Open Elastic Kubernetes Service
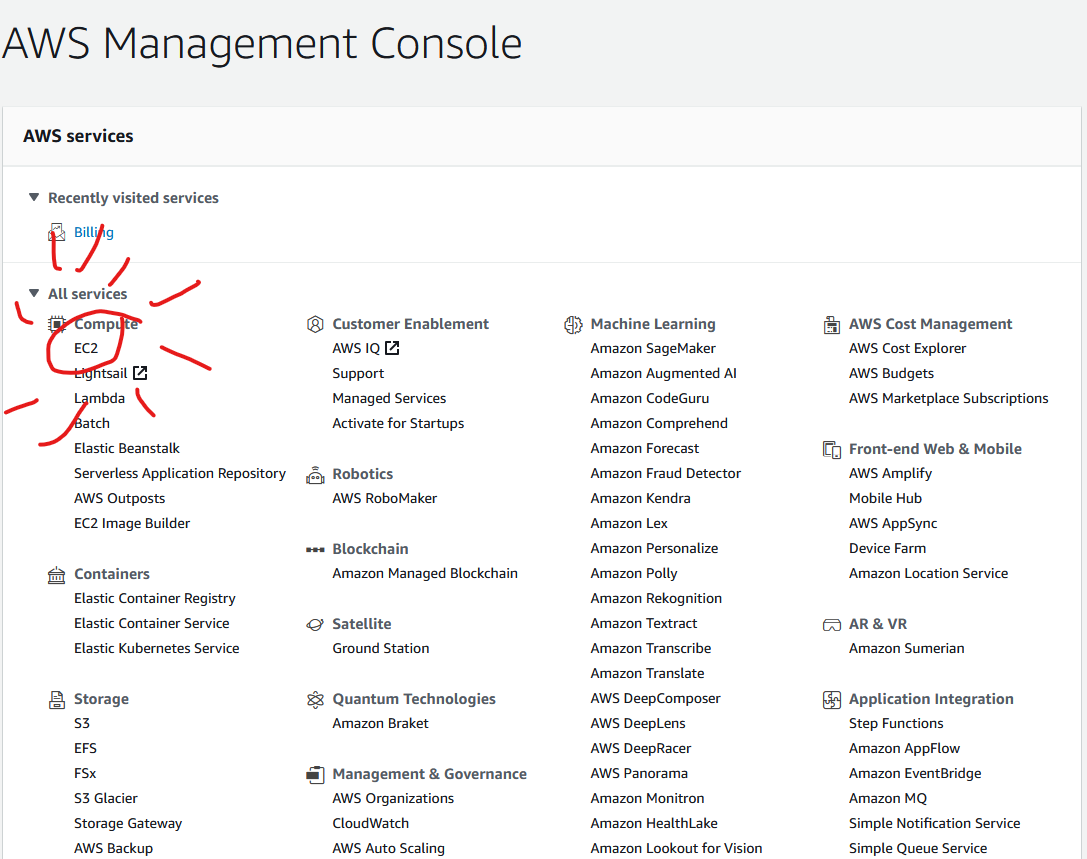 coord(157,648)
